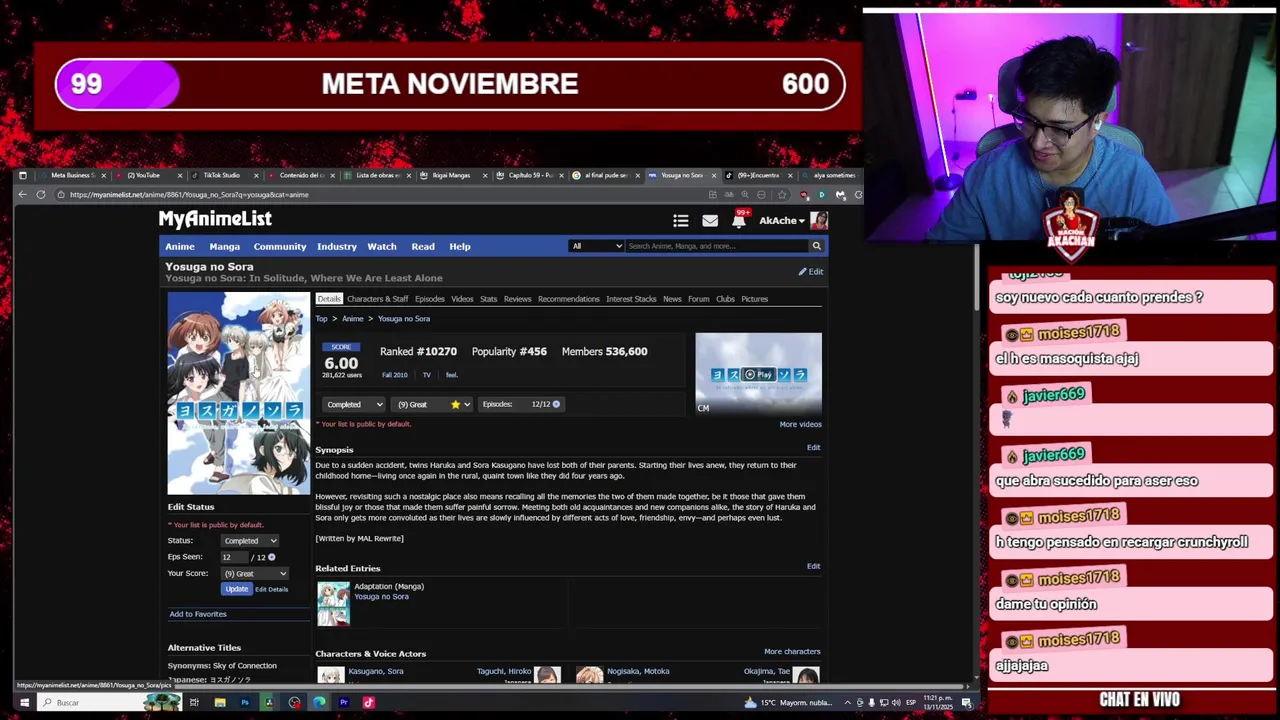Click the Eps Seen number field
The height and width of the screenshot is (720, 1280).
click(x=234, y=557)
